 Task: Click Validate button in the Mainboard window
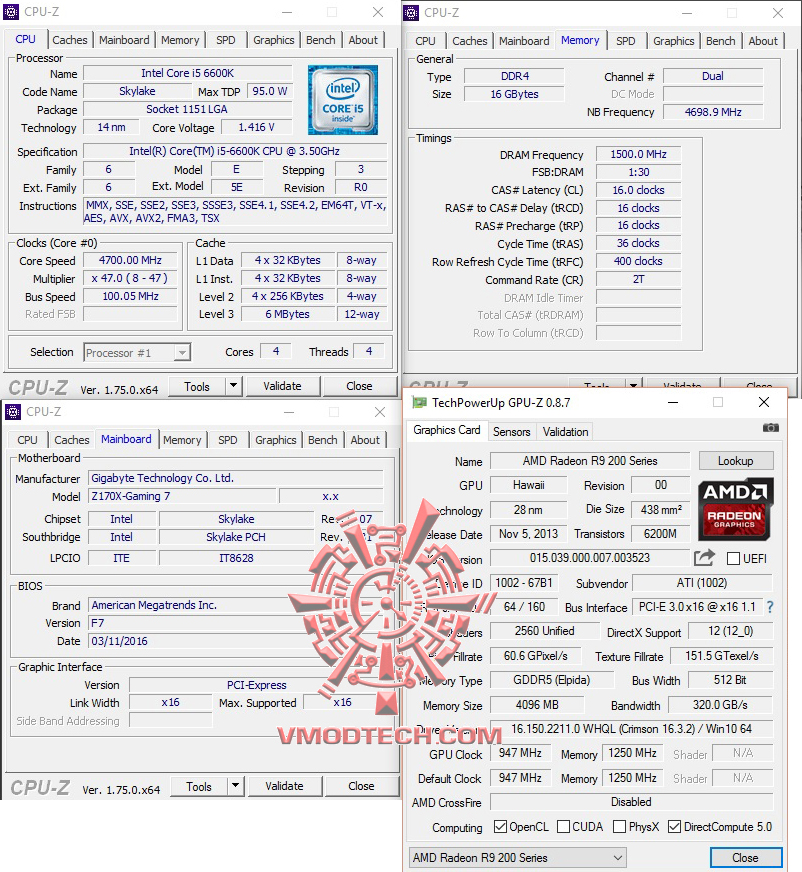coord(284,786)
